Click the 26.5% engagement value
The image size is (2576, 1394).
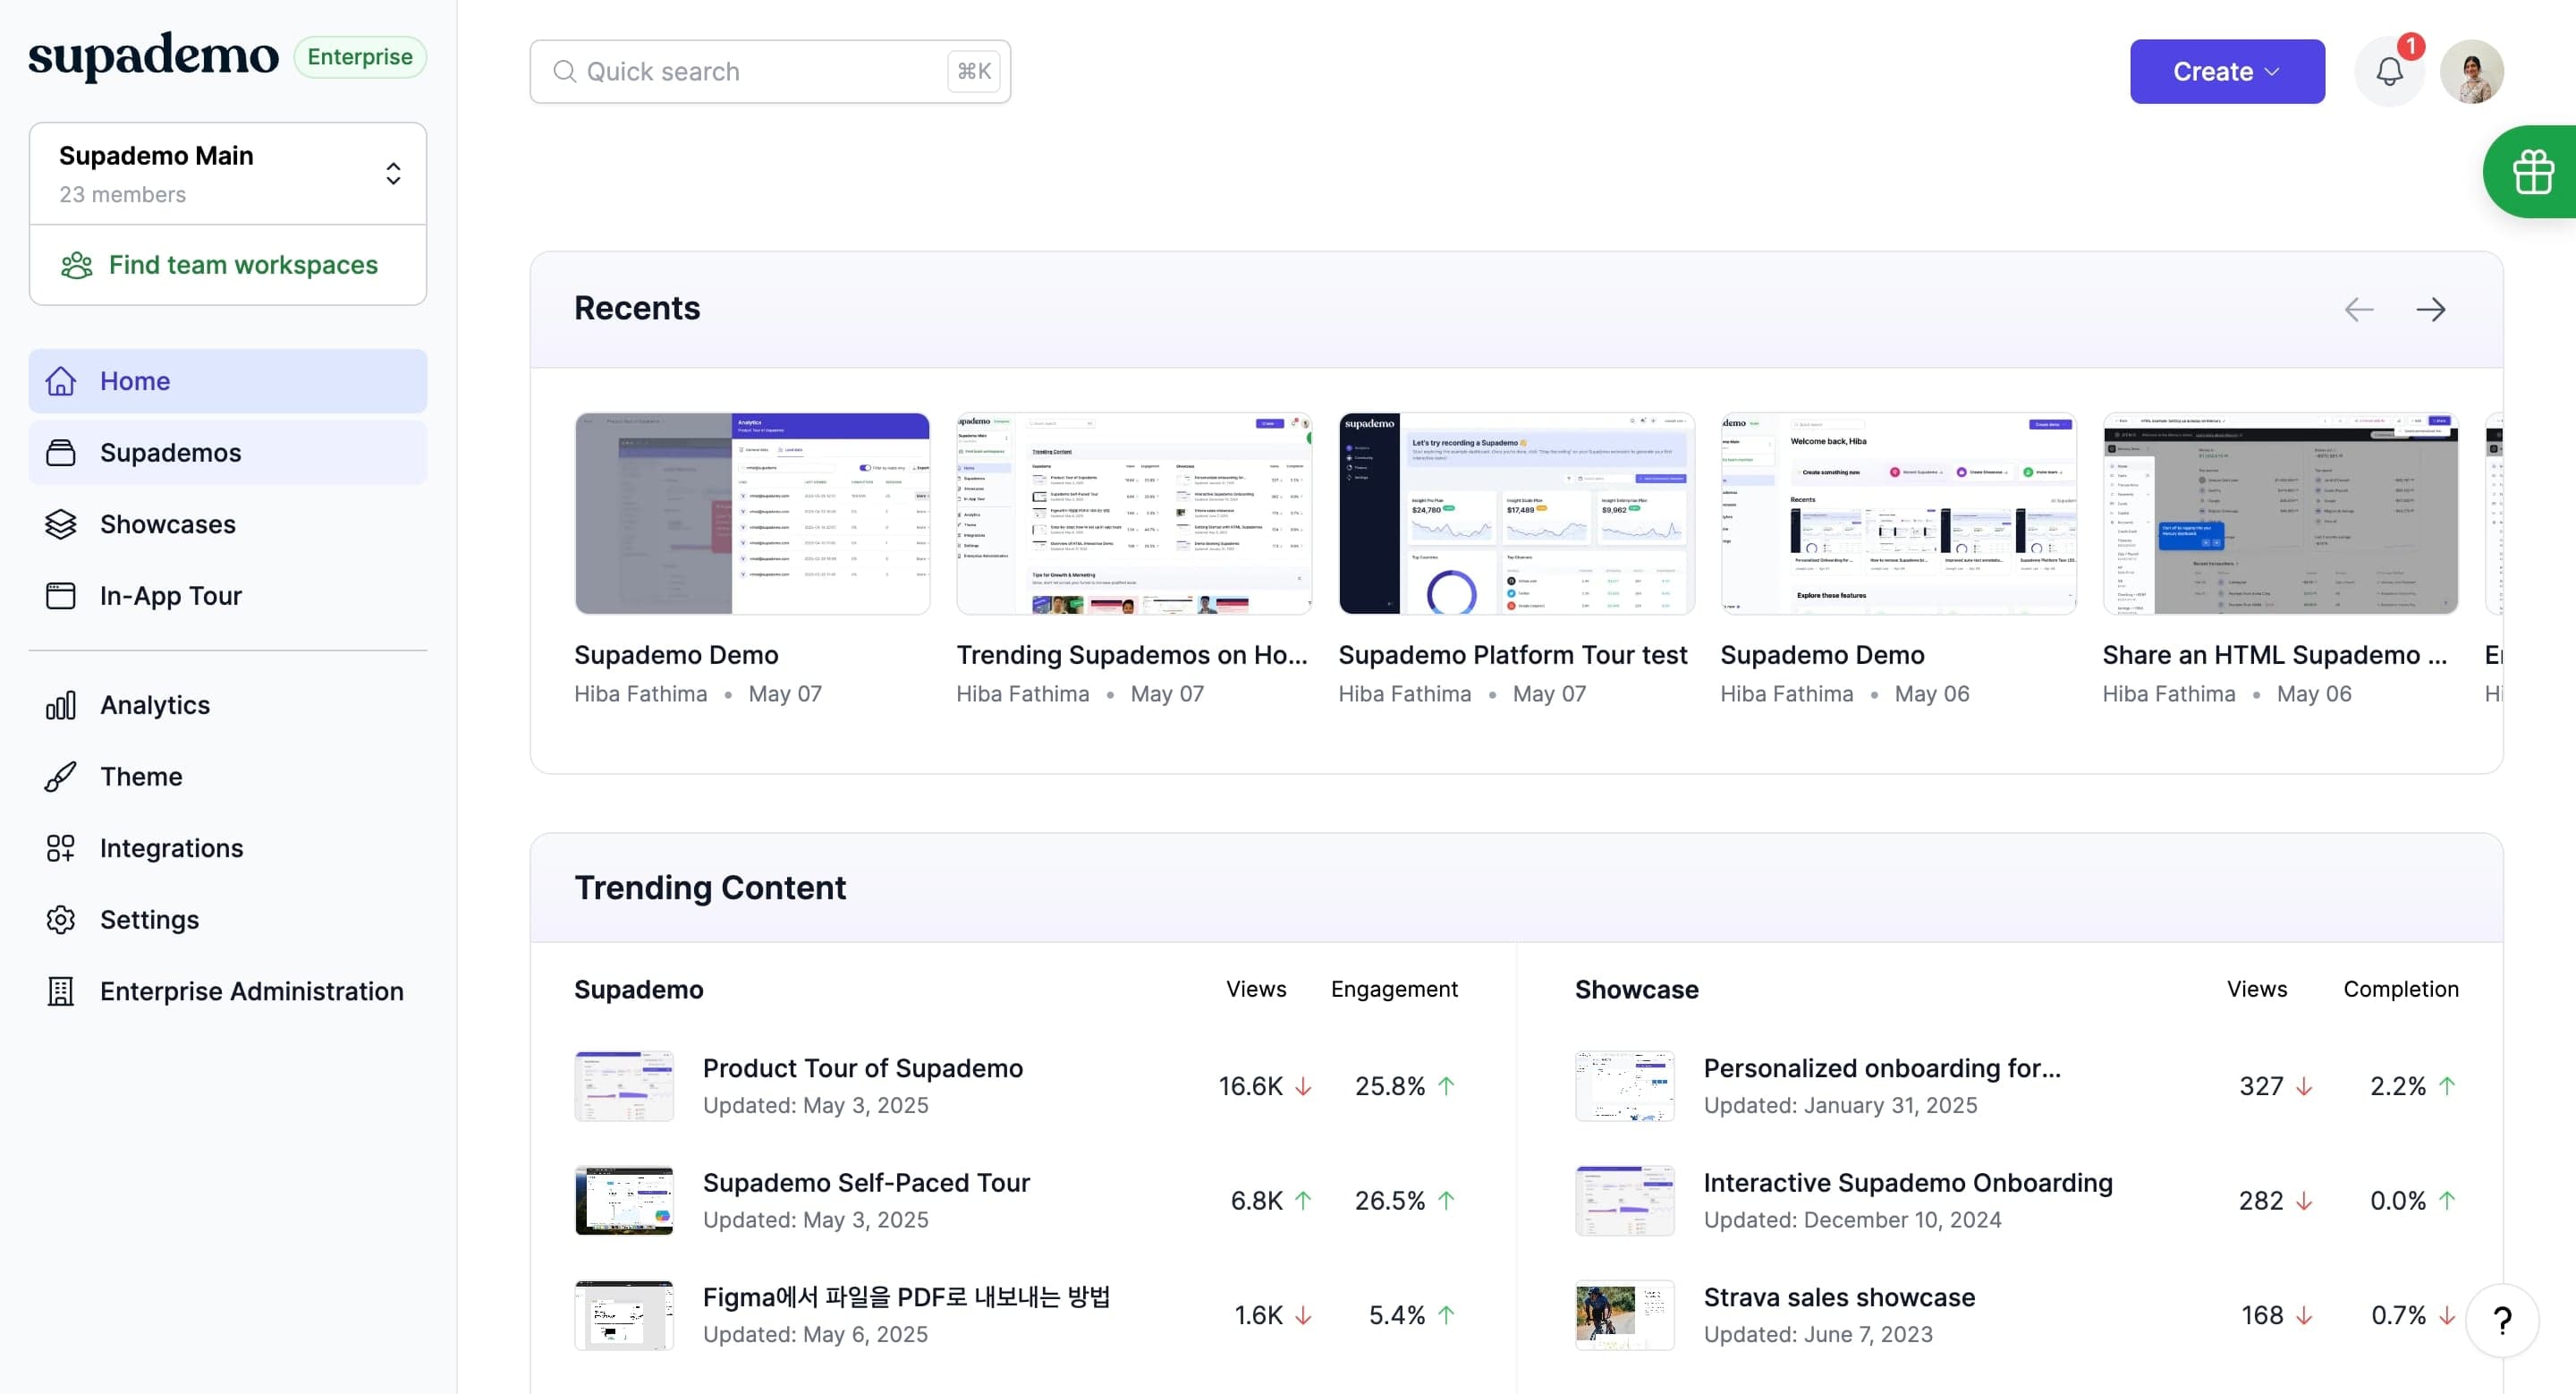(1390, 1201)
